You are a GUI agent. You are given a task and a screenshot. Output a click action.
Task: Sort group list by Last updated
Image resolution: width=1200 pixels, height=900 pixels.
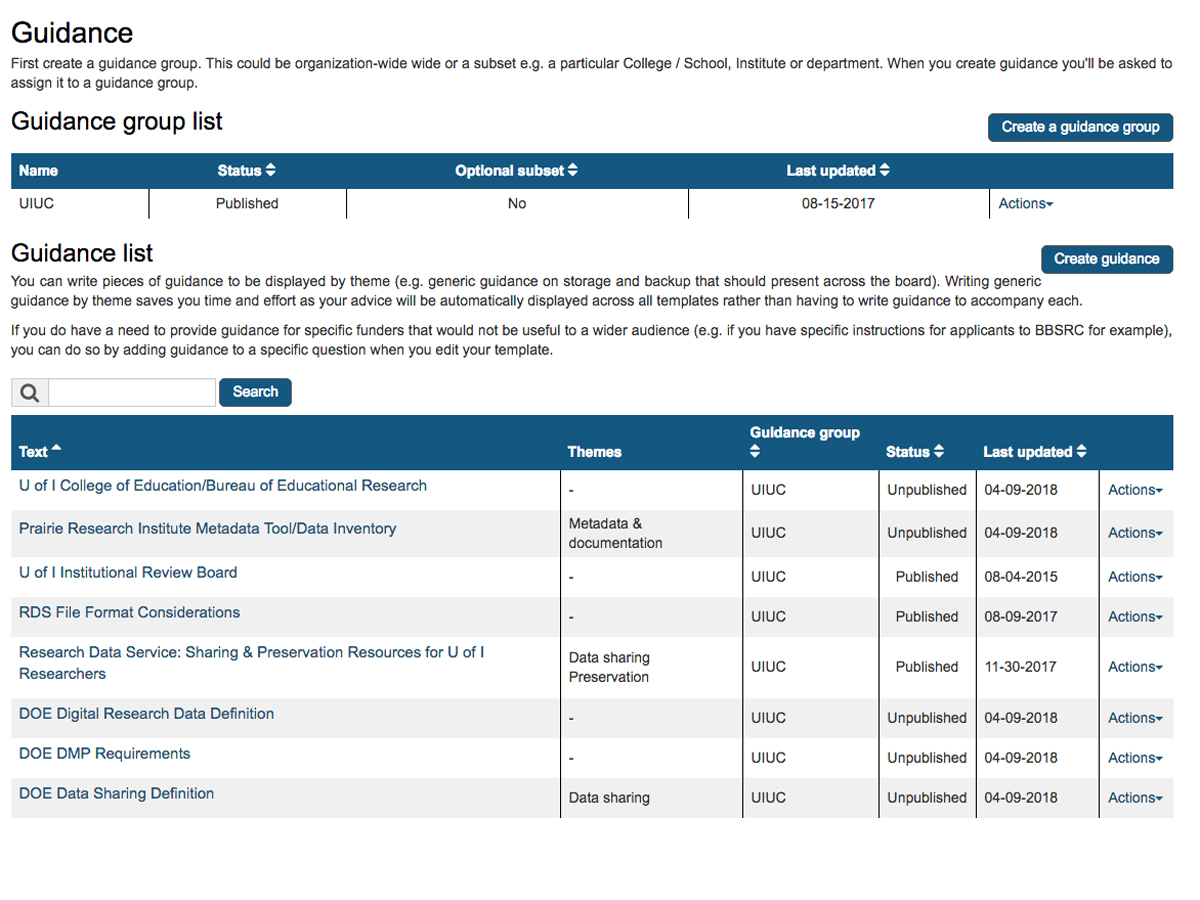(838, 171)
